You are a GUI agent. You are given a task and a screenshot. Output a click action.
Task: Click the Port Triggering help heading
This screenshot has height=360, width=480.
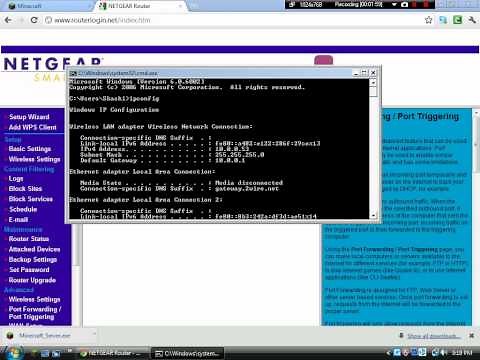tap(421, 116)
